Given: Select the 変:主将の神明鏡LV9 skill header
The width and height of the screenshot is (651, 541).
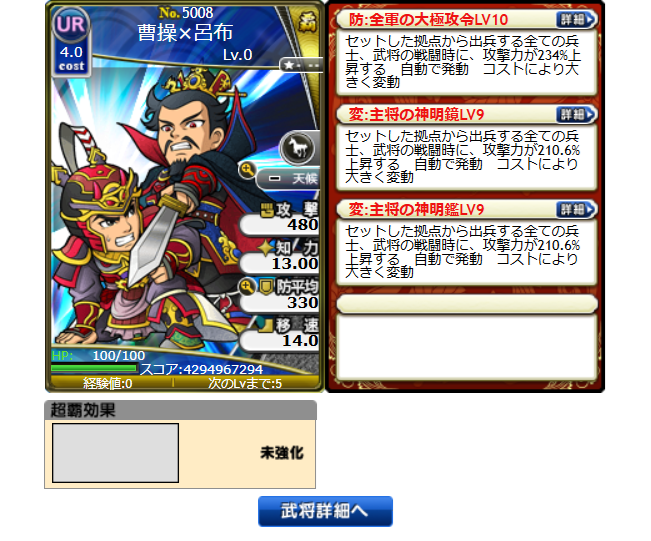Looking at the screenshot, I should 416,114.
